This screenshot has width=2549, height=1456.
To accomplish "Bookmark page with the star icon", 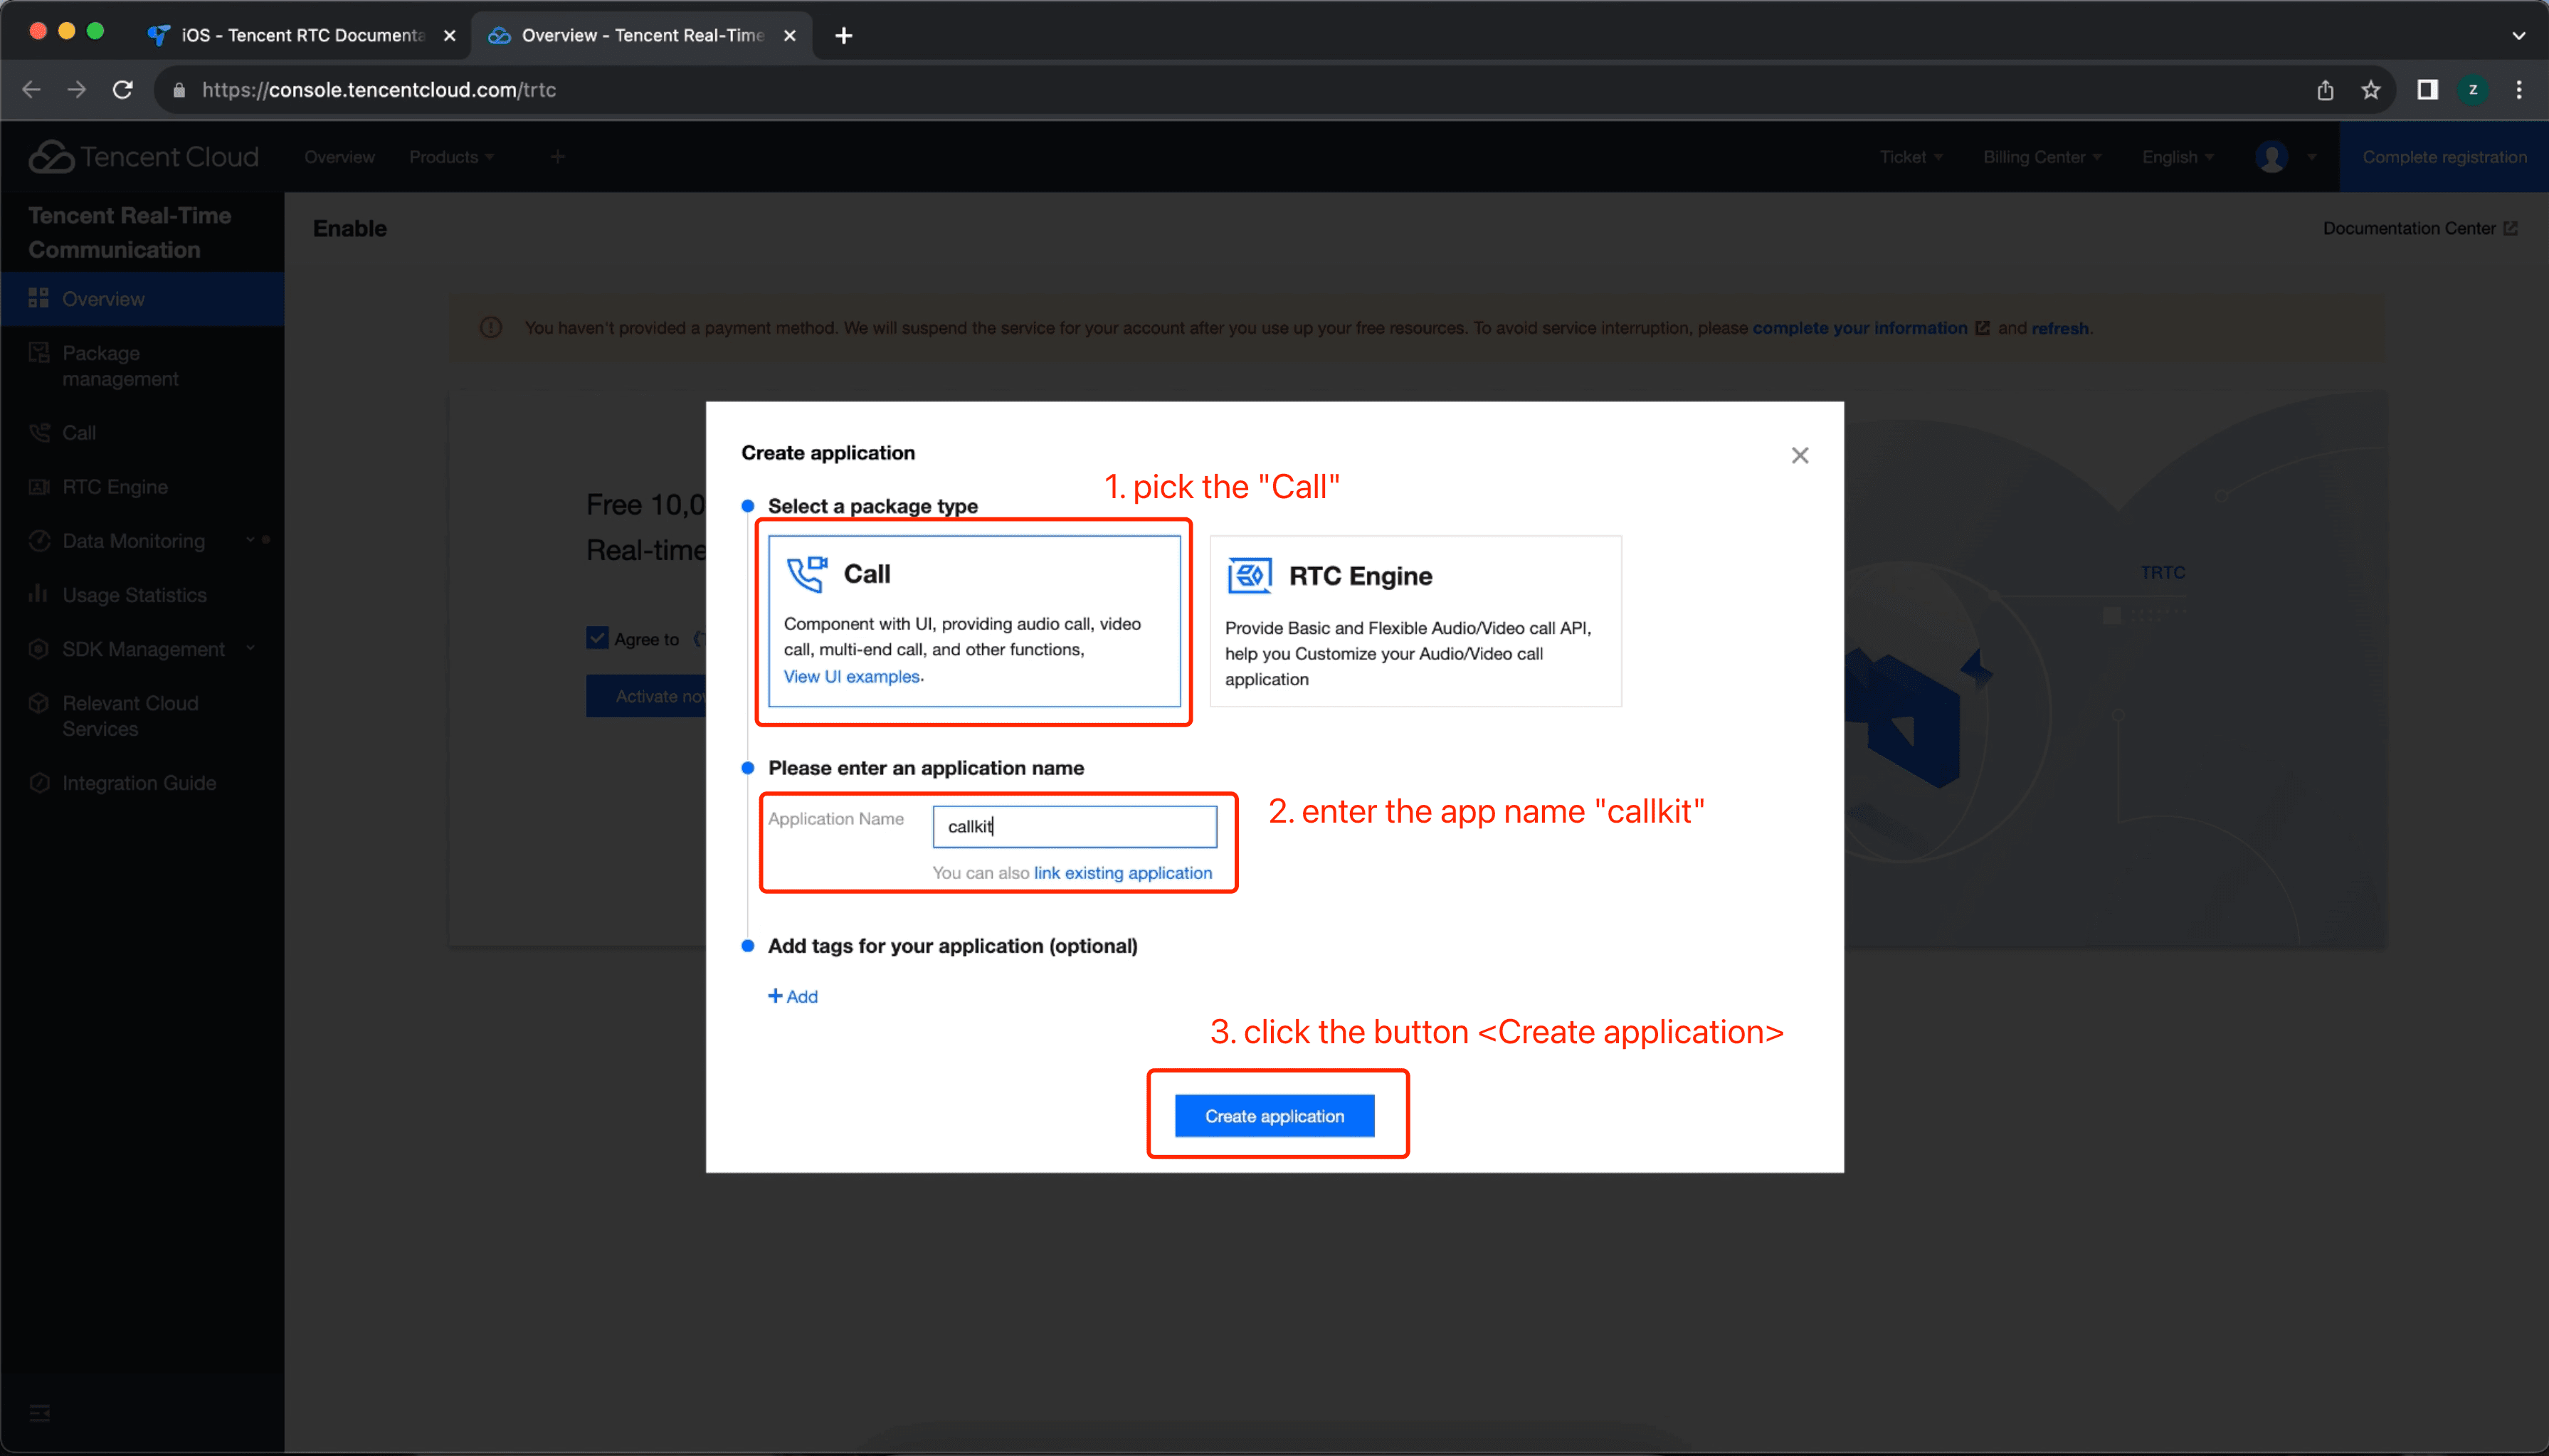I will pyautogui.click(x=2370, y=90).
